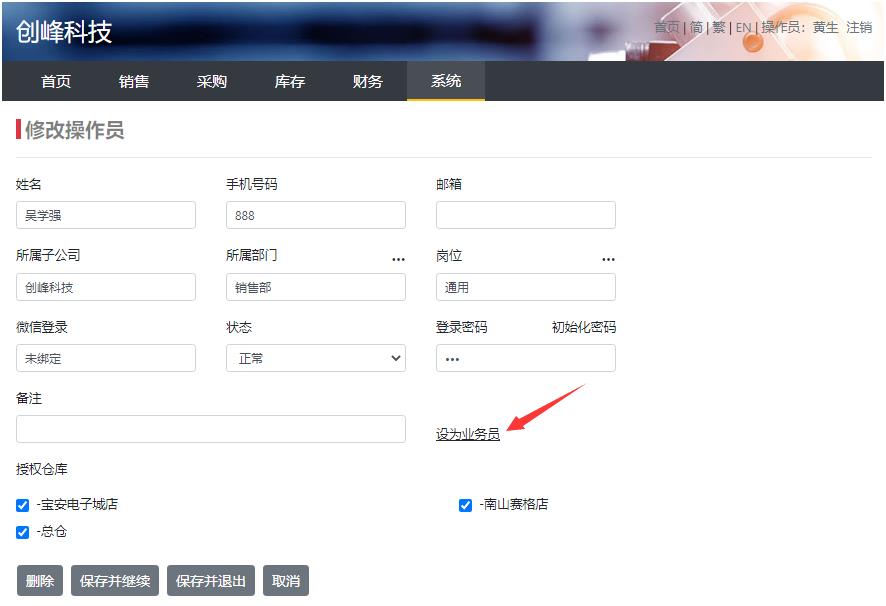Open the 库存 menu

click(x=290, y=81)
